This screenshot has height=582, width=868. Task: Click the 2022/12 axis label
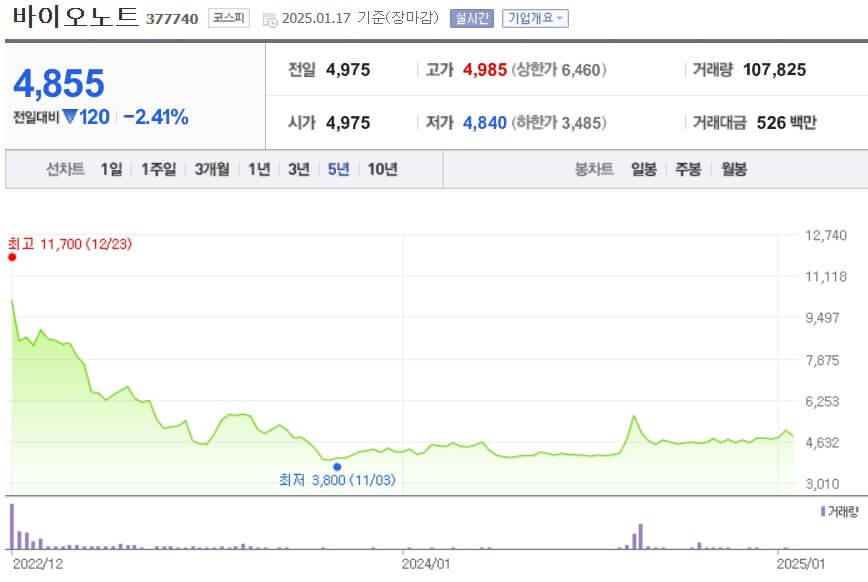[x=38, y=564]
